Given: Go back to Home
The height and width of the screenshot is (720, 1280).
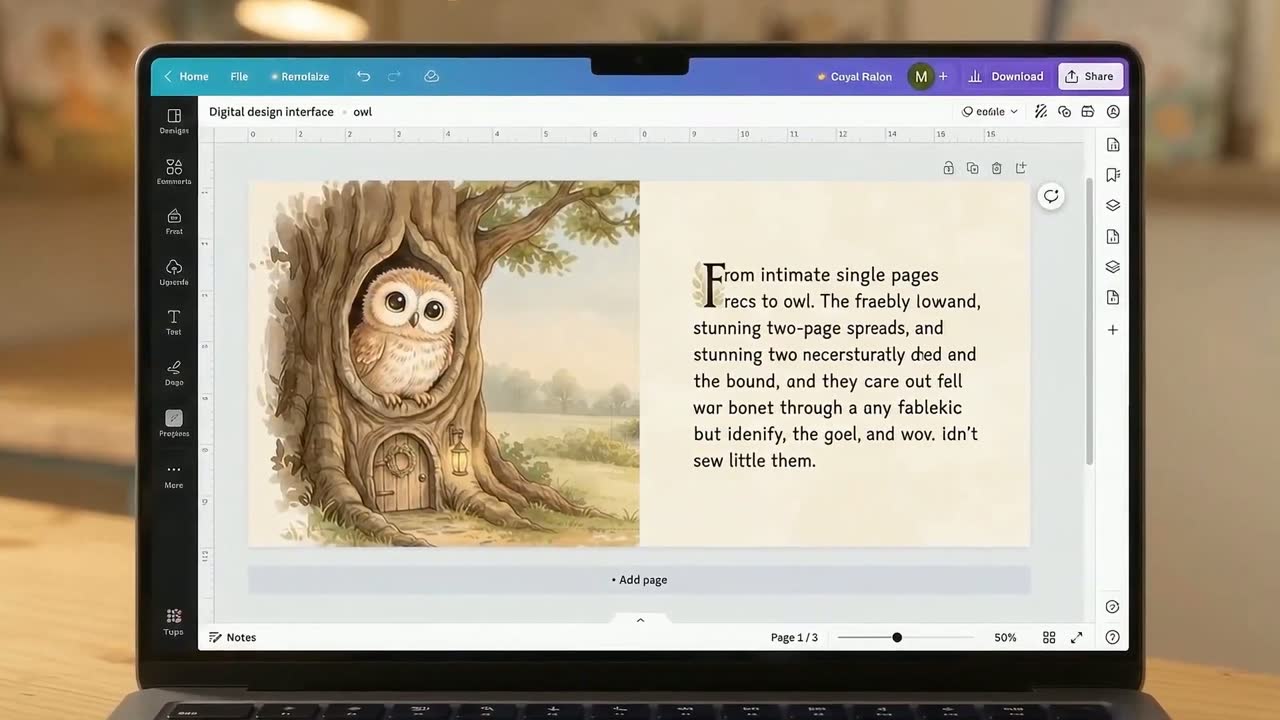Looking at the screenshot, I should coord(186,76).
